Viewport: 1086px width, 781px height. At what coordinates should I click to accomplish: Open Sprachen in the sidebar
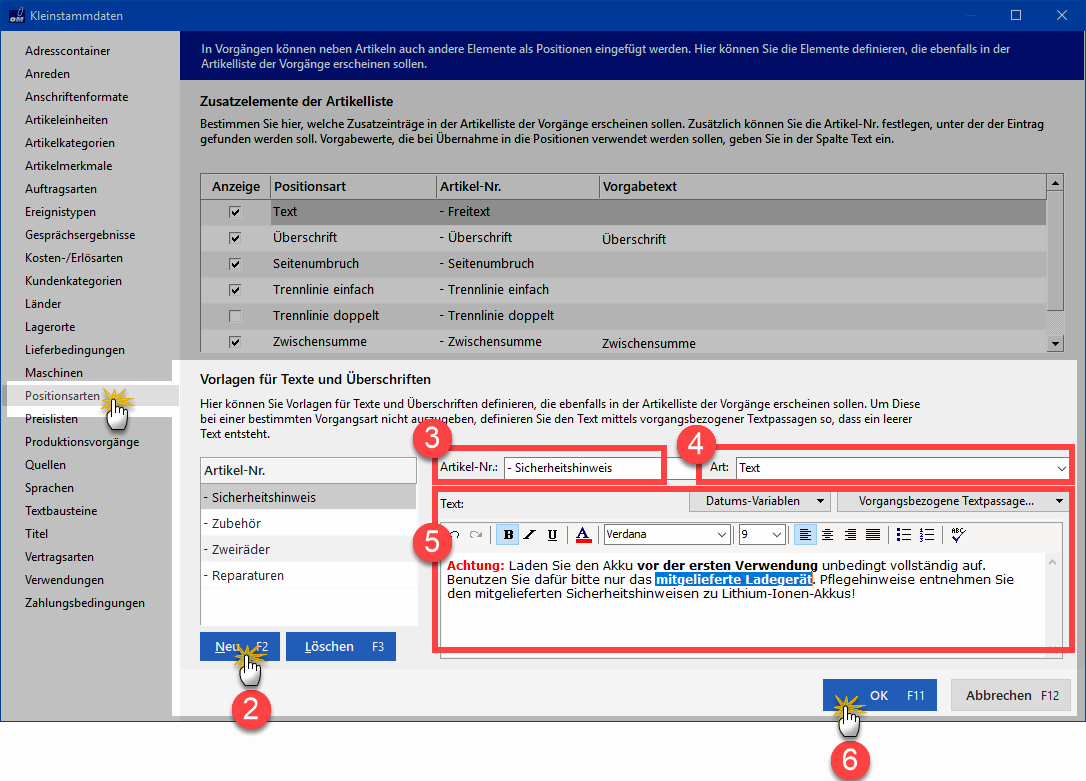[x=49, y=487]
